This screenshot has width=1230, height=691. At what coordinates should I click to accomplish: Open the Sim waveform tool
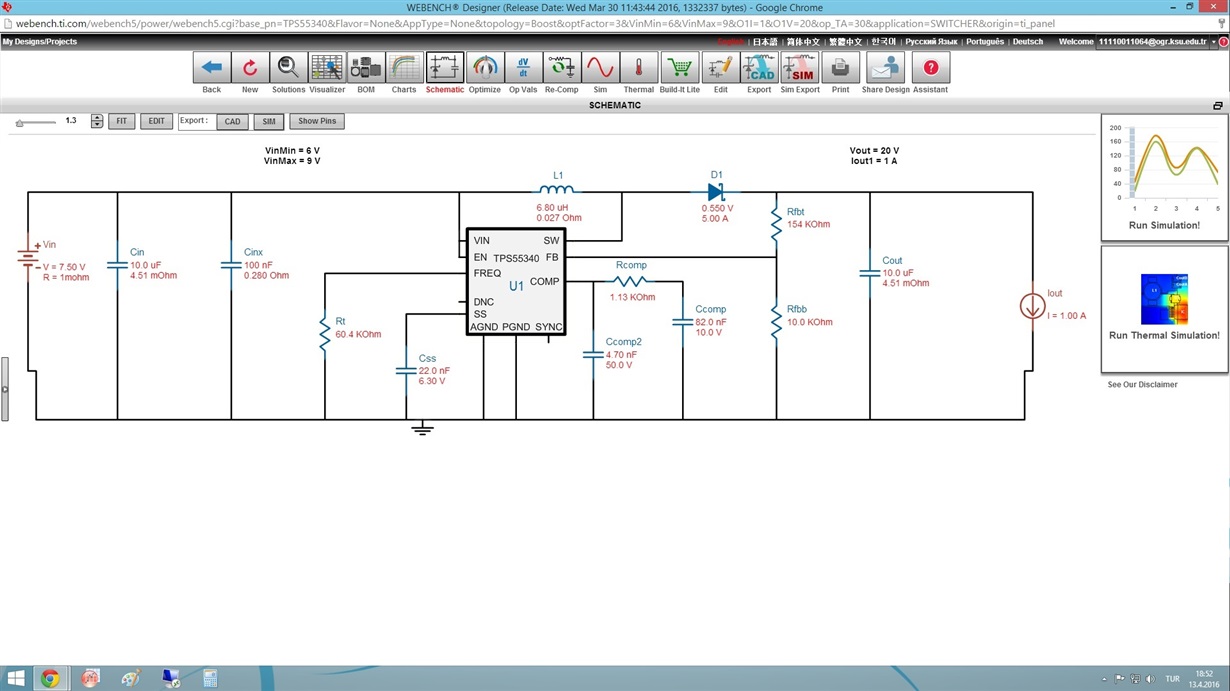pyautogui.click(x=600, y=68)
